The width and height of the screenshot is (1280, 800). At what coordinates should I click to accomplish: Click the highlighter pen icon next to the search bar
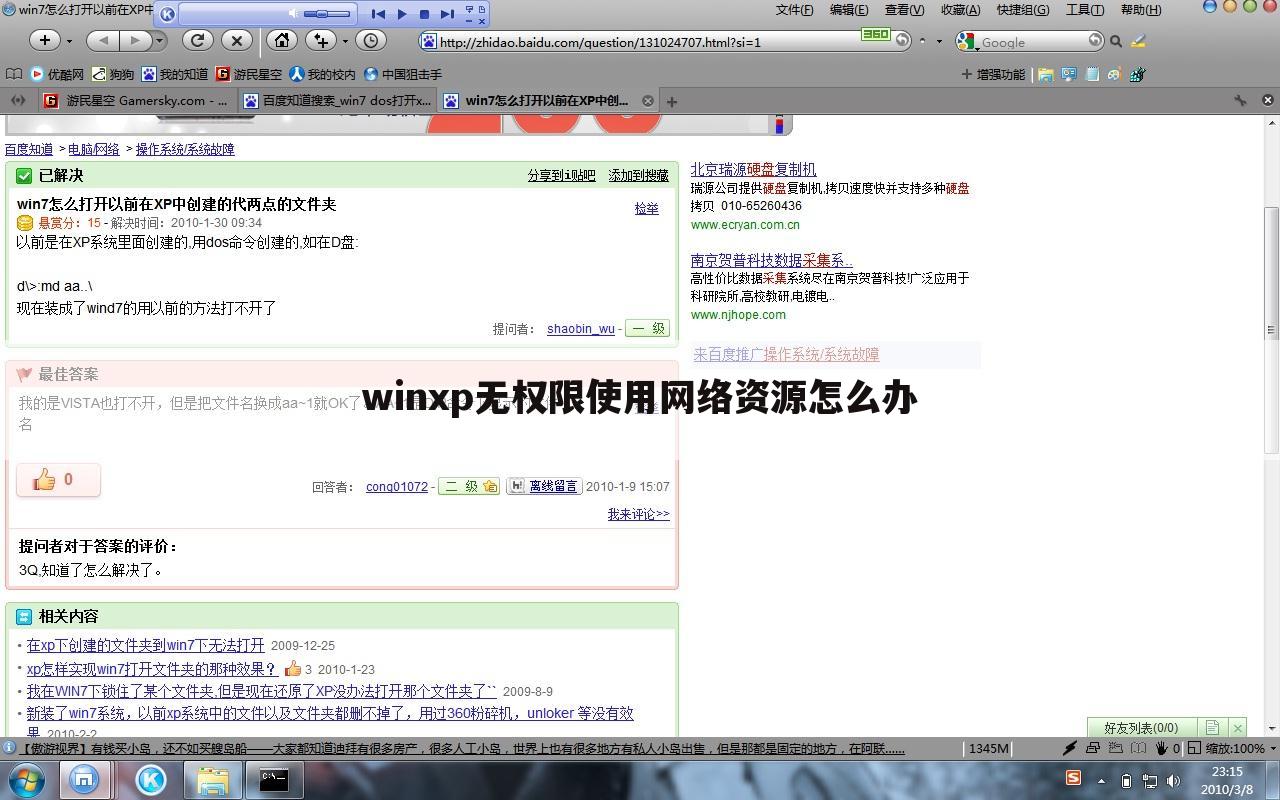point(1138,41)
